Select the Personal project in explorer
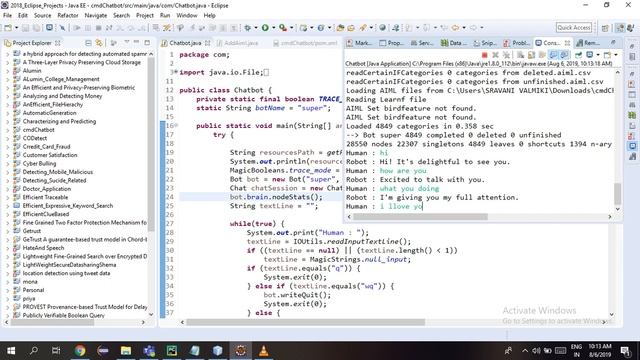640x360 pixels. [x=33, y=290]
